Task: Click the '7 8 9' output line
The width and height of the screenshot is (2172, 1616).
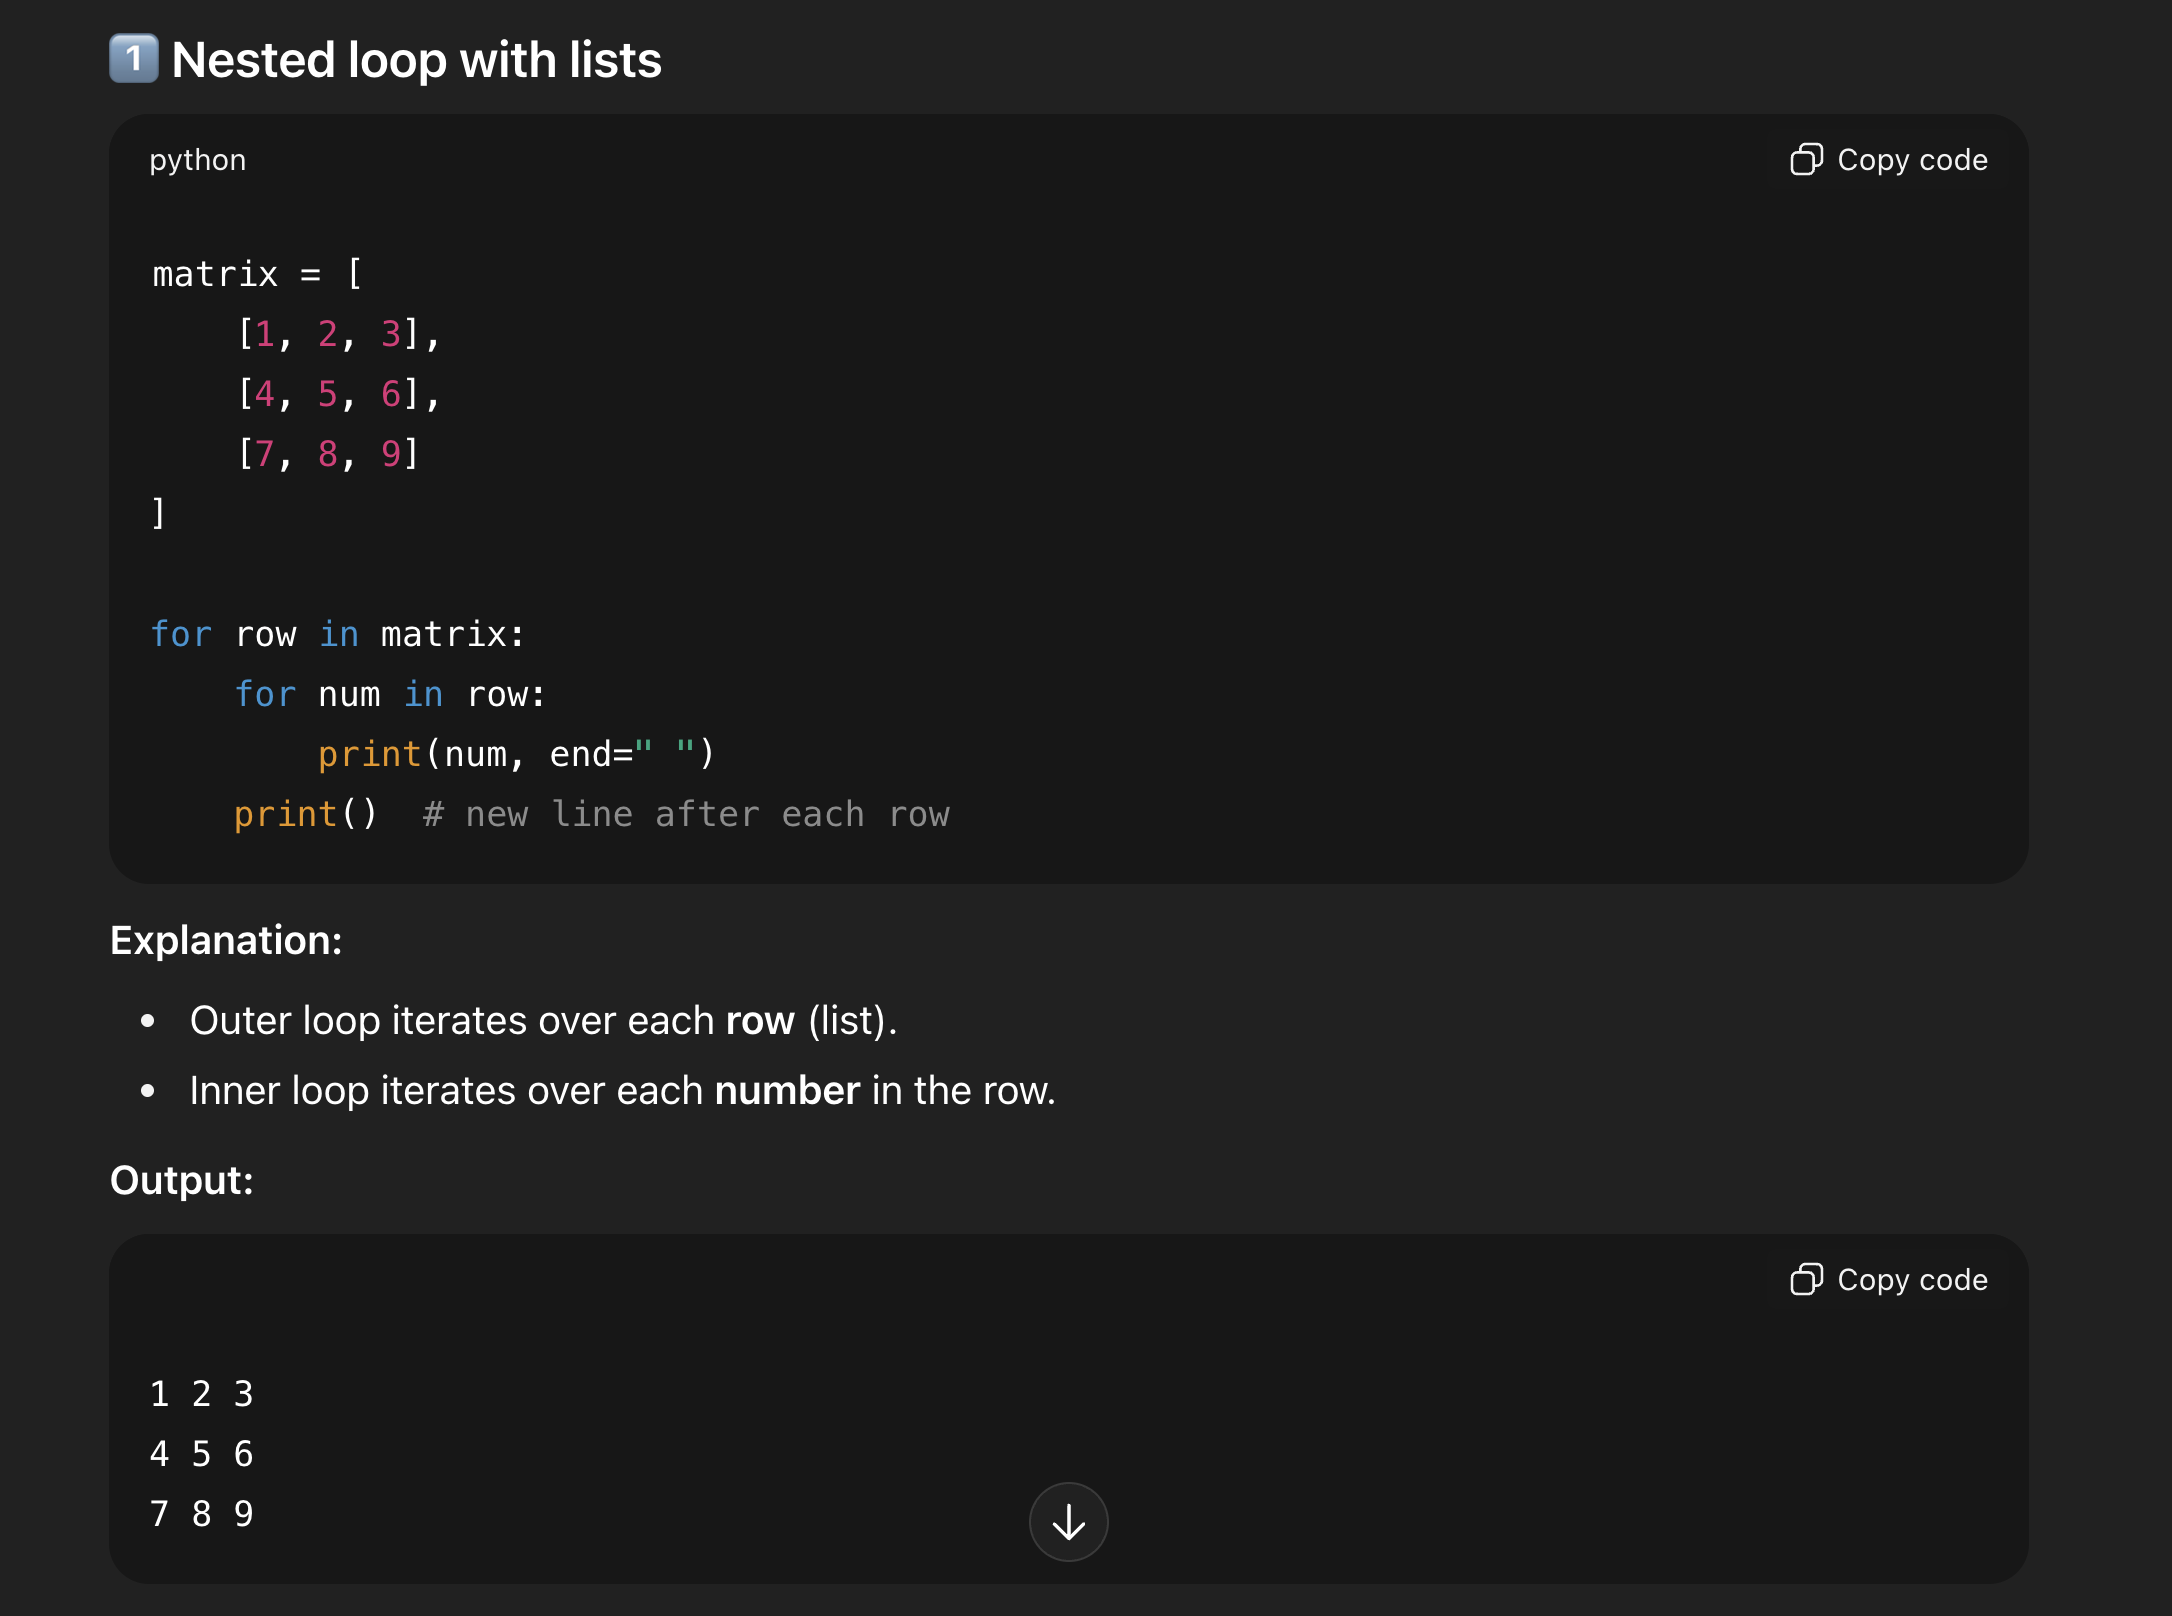Action: coord(202,1514)
